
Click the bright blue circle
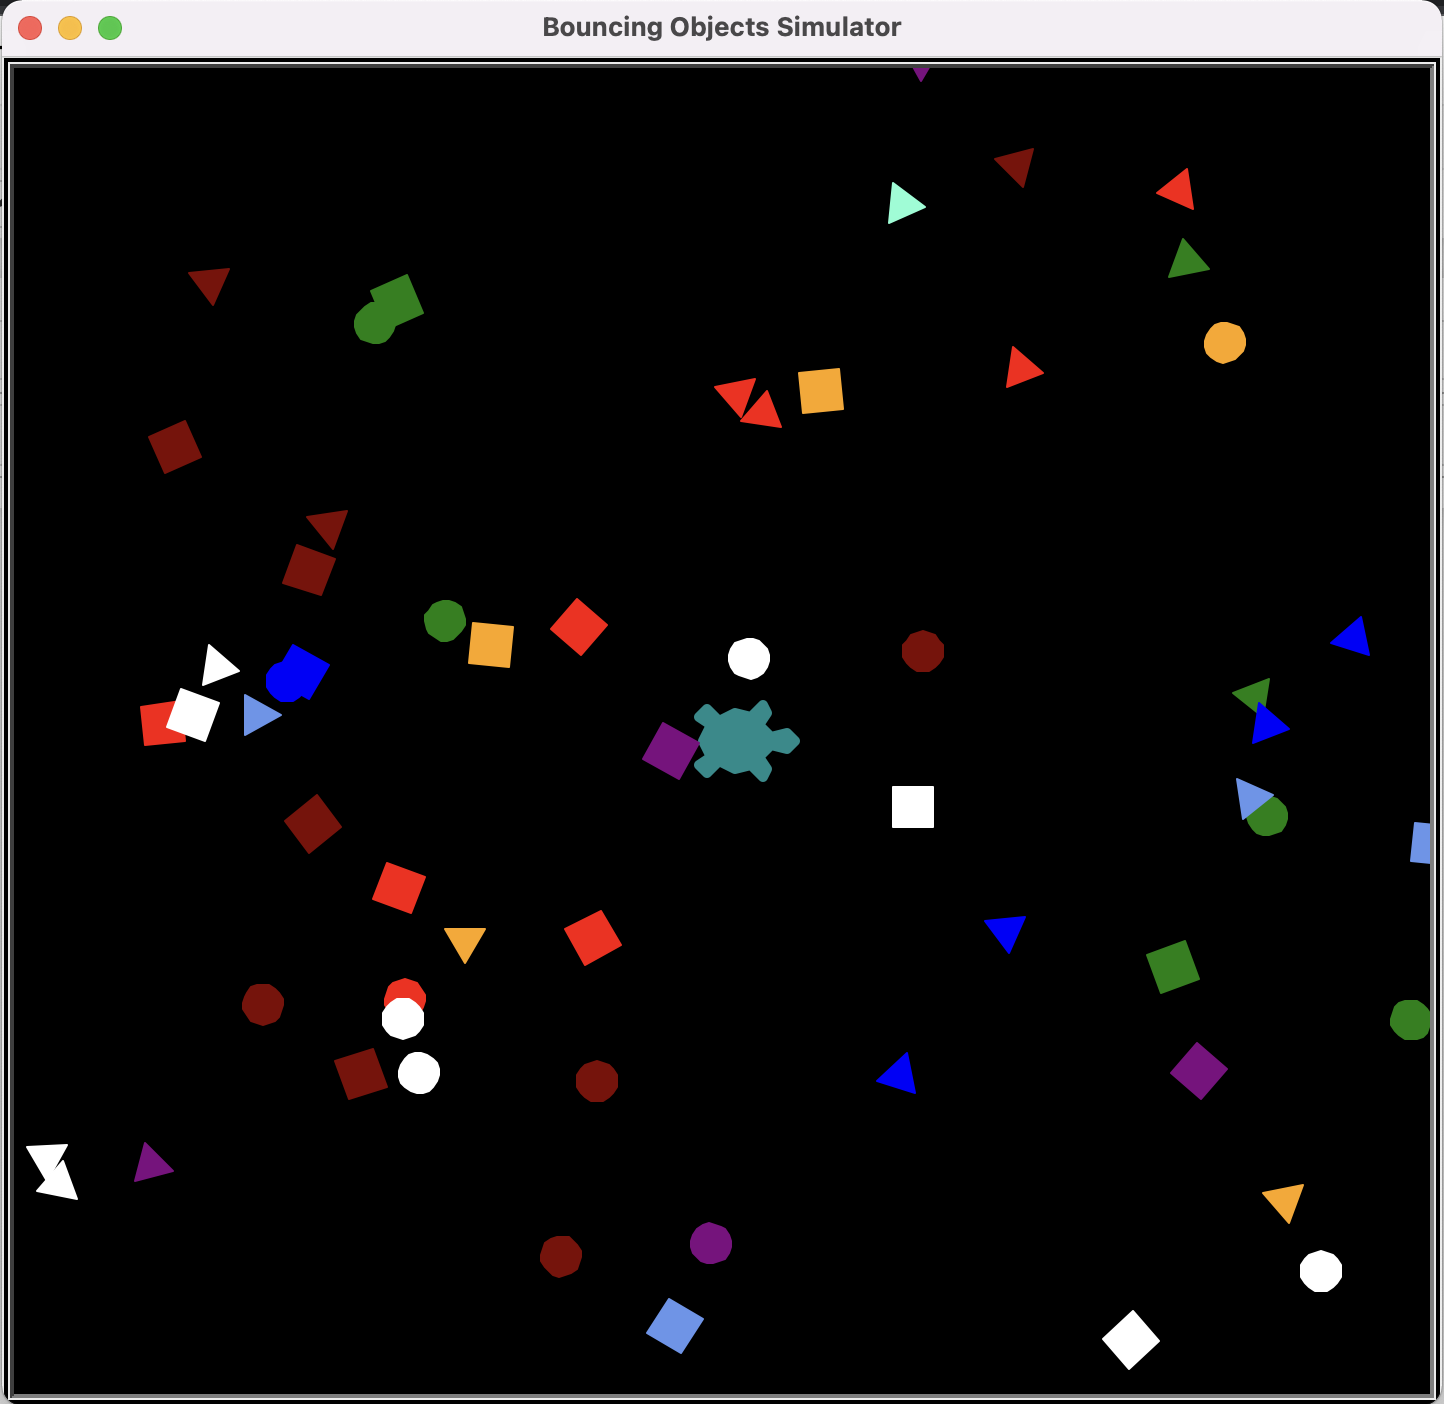tap(286, 681)
